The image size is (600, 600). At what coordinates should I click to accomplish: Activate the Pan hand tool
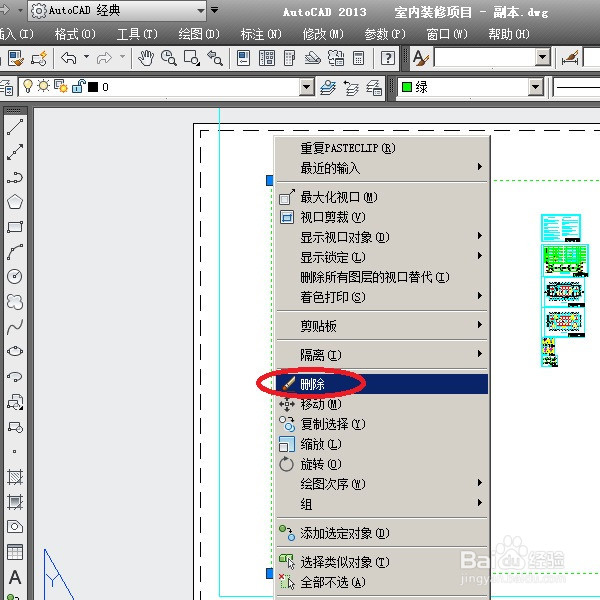(146, 58)
